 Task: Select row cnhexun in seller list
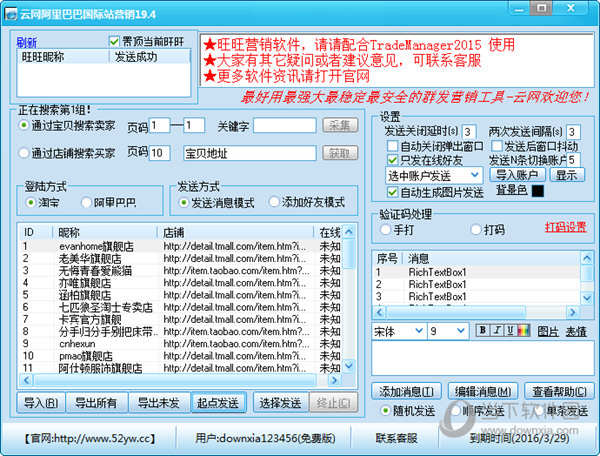181,344
